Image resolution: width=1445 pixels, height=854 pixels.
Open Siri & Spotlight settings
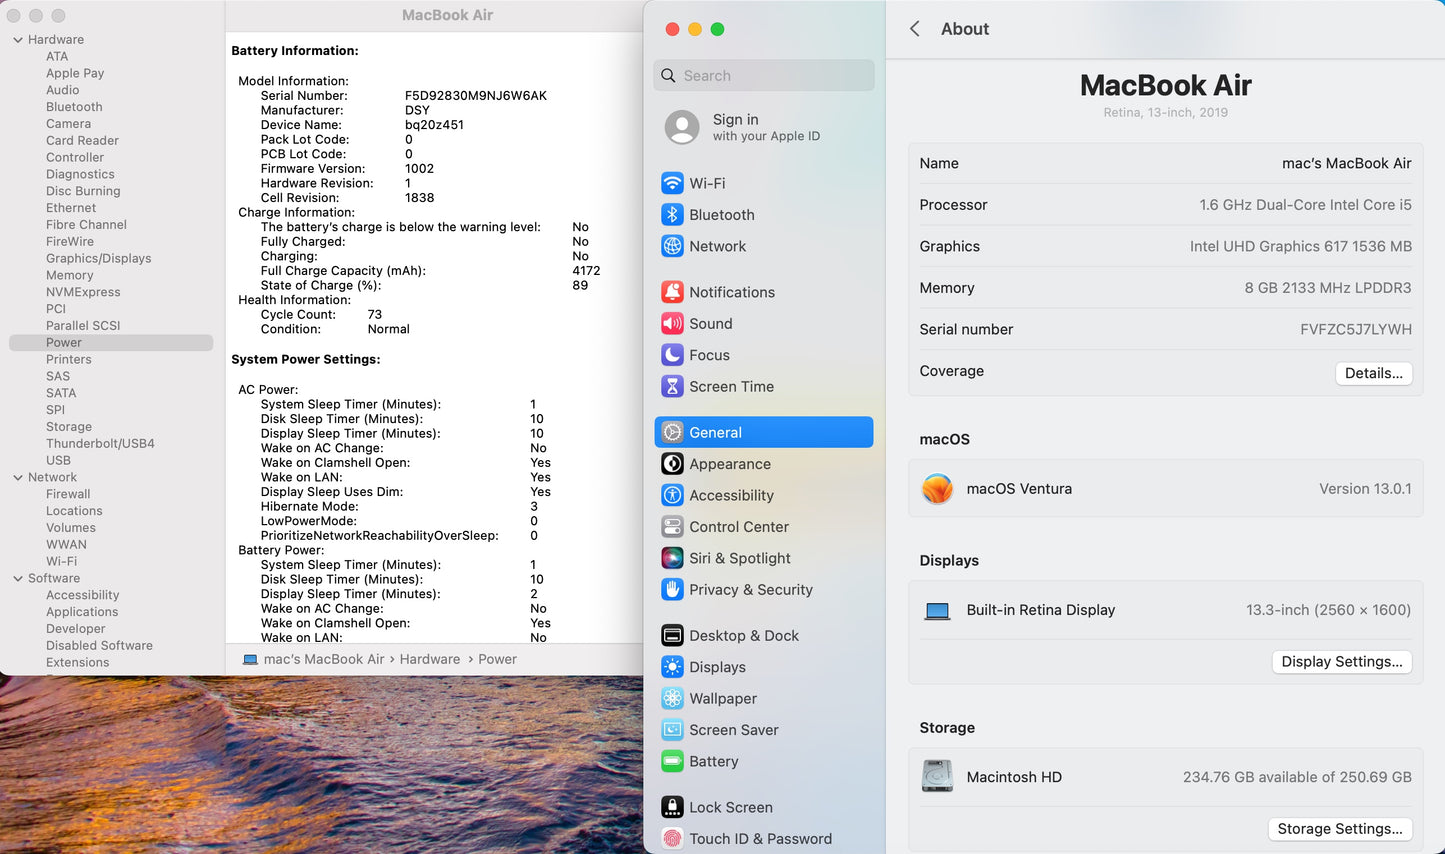(x=740, y=558)
